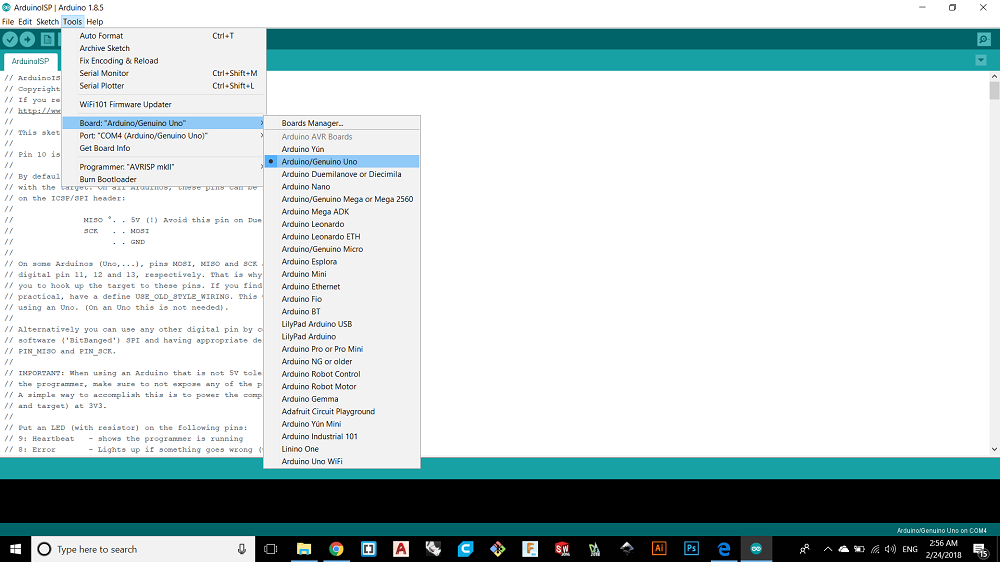Select Arduino Fio board

coord(342,299)
